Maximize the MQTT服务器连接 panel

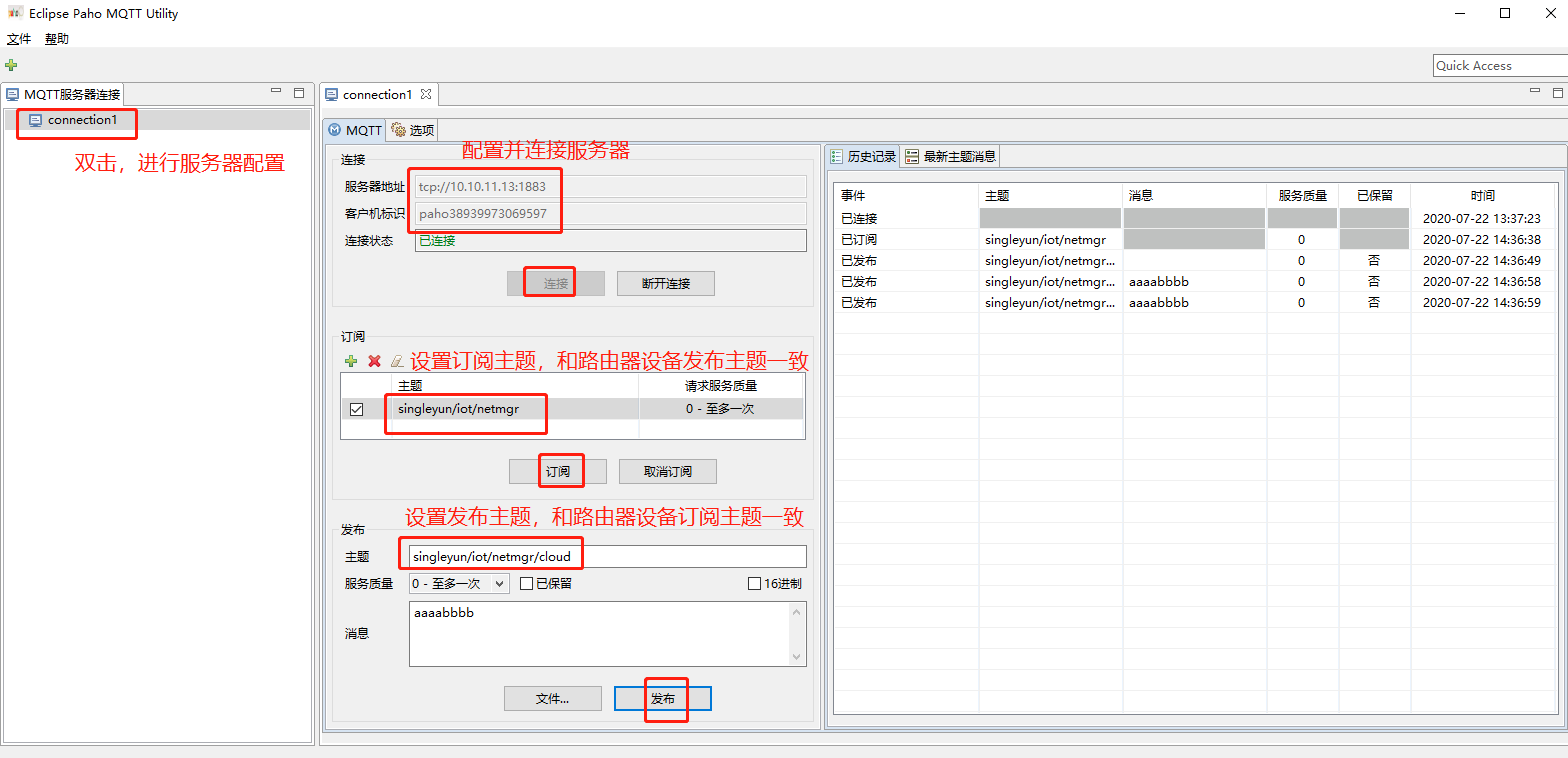(298, 92)
